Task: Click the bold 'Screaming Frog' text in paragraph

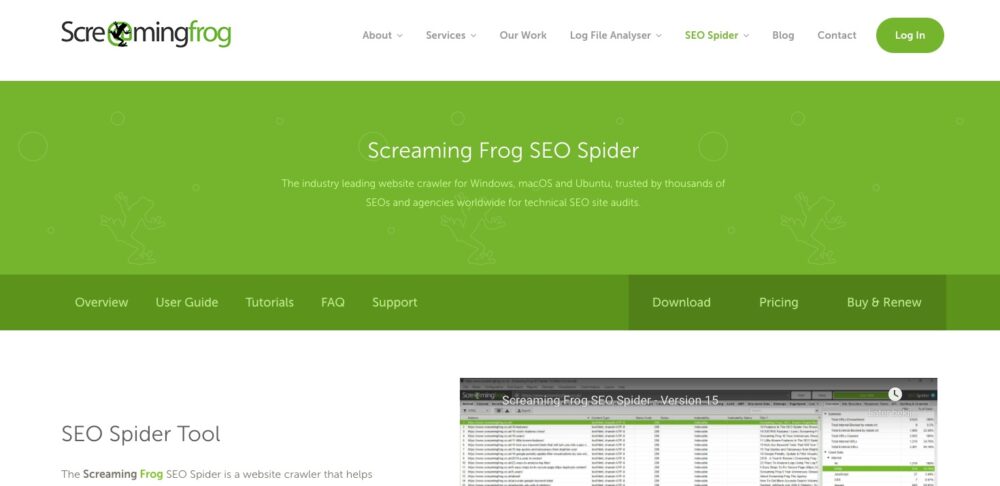Action: pos(122,475)
